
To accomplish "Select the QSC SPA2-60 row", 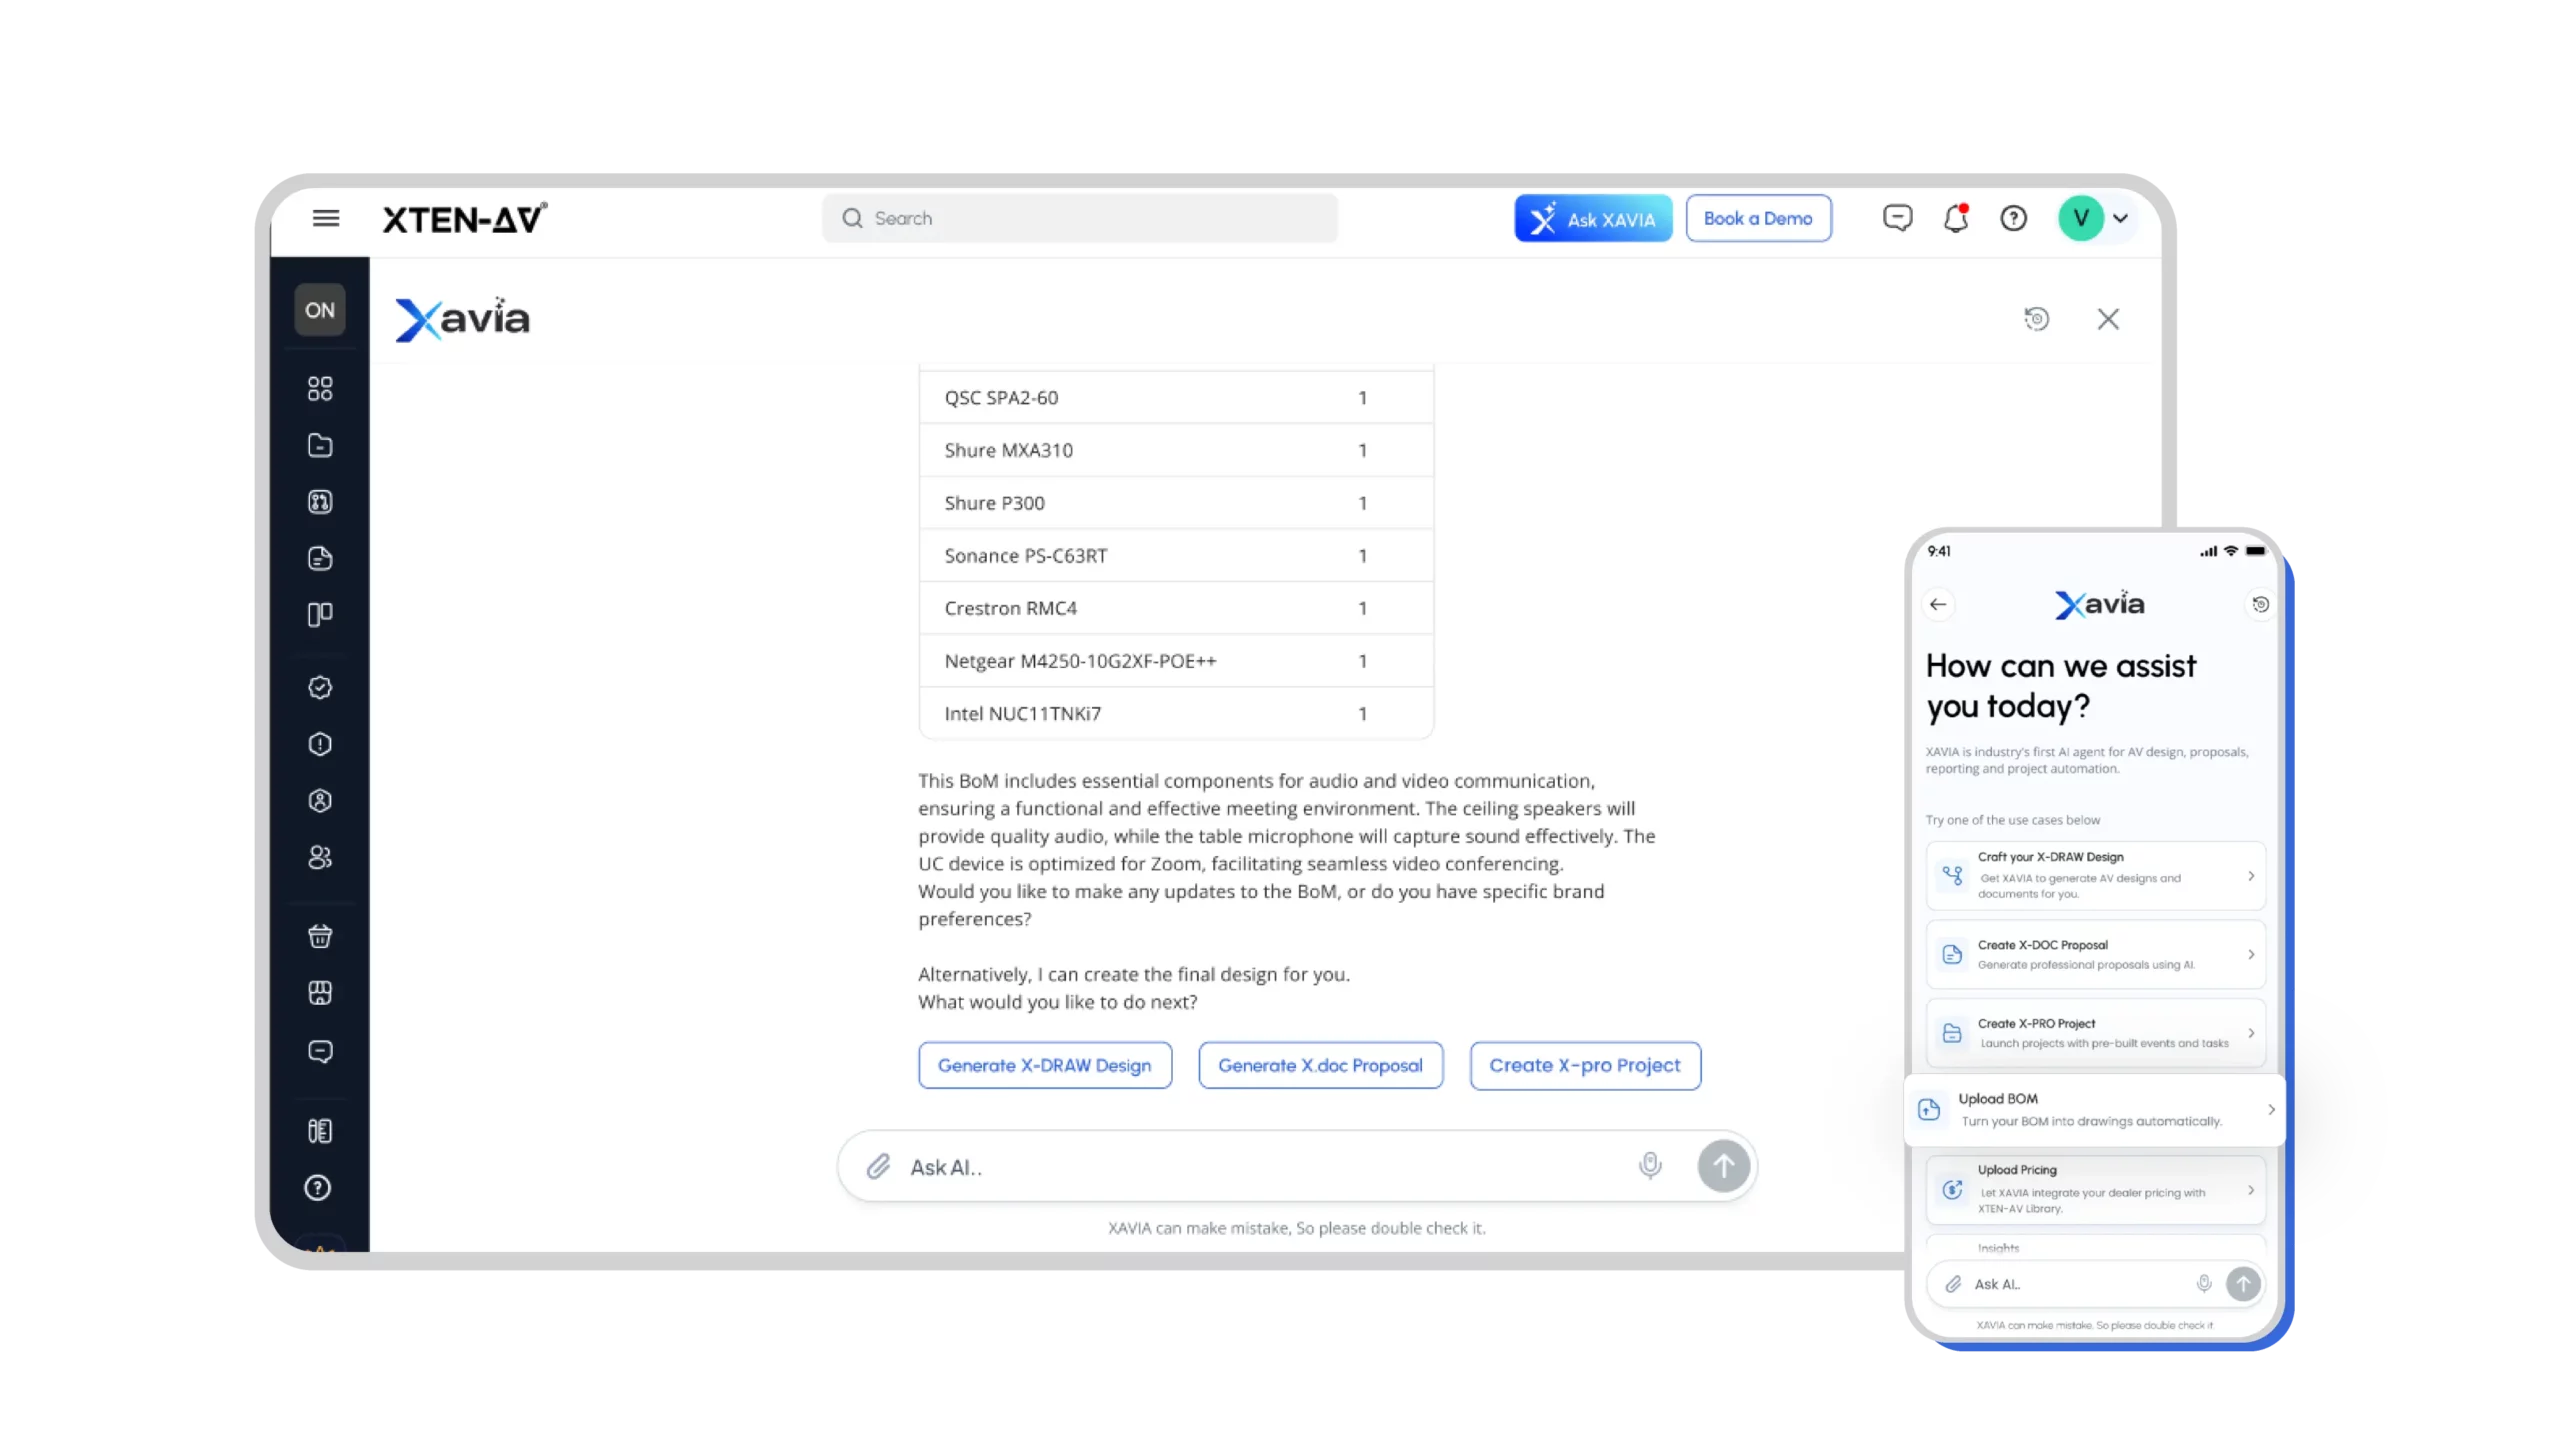I will pyautogui.click(x=1175, y=397).
